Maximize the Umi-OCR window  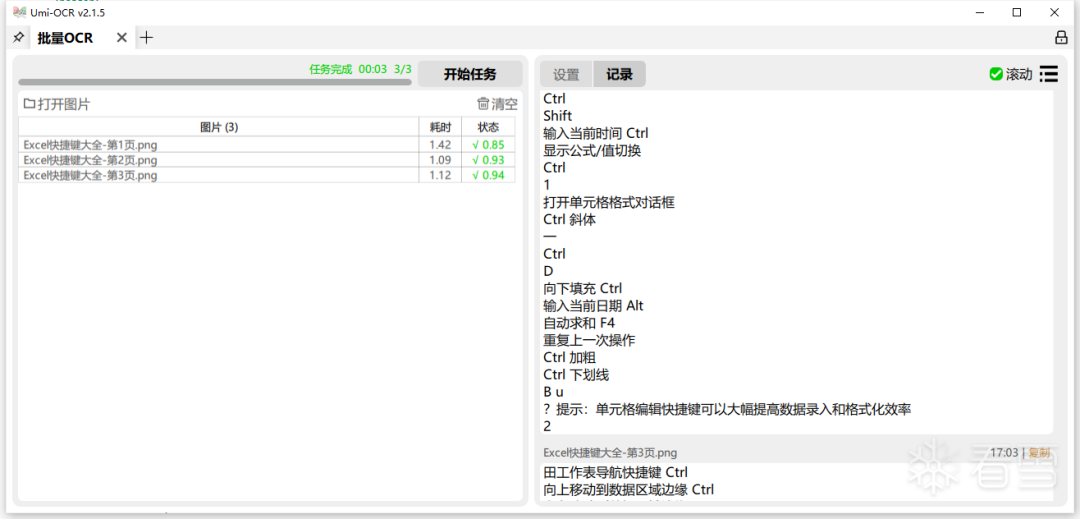click(1017, 12)
